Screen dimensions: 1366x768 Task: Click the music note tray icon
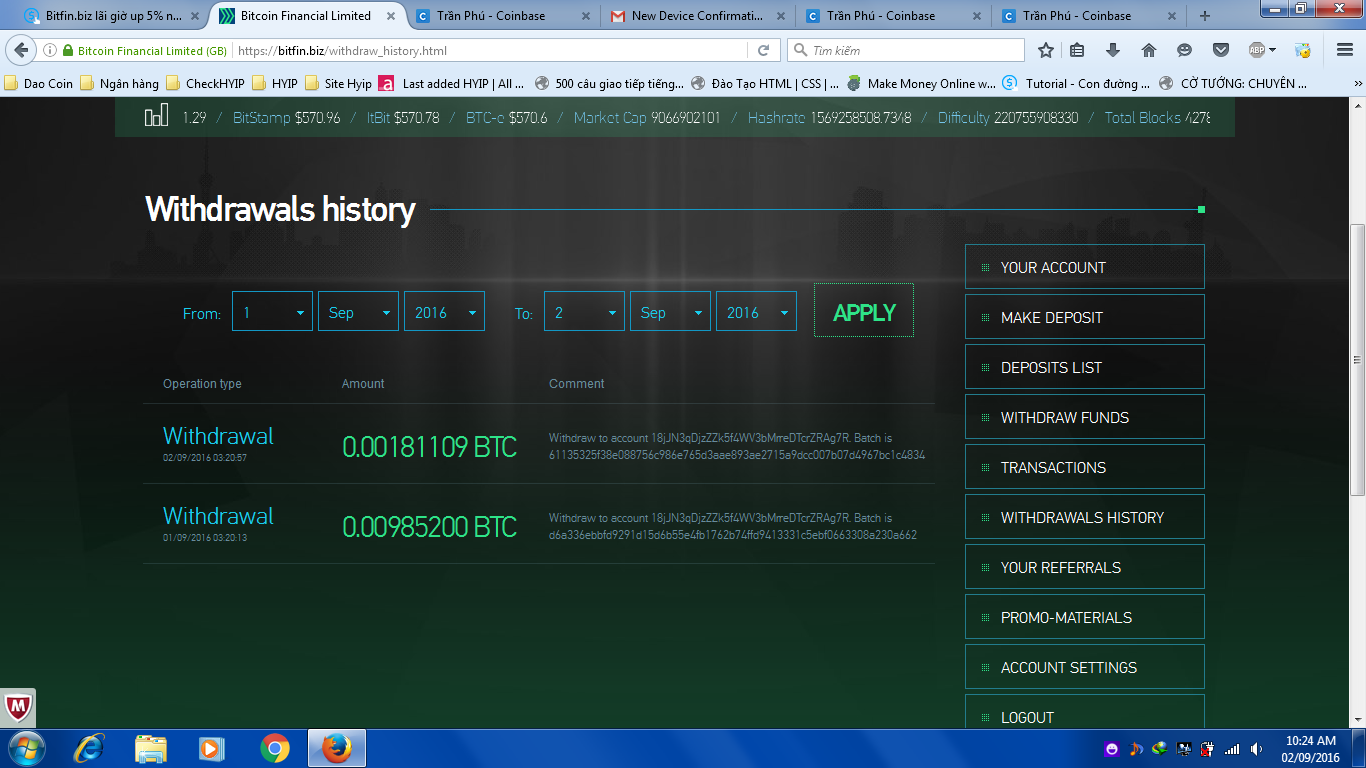click(x=1136, y=748)
